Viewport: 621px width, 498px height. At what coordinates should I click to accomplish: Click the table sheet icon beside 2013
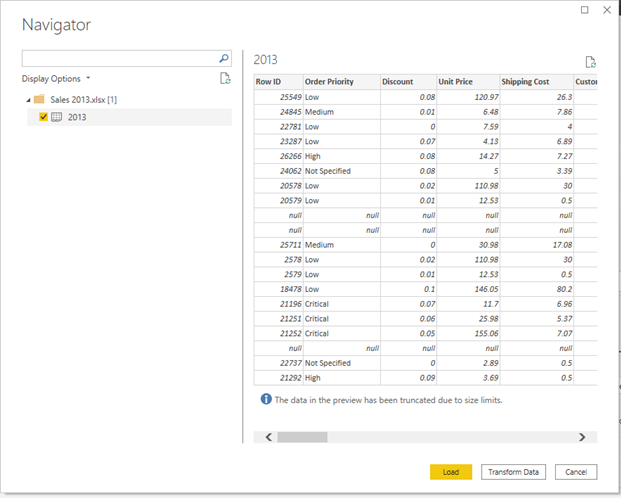pyautogui.click(x=57, y=117)
